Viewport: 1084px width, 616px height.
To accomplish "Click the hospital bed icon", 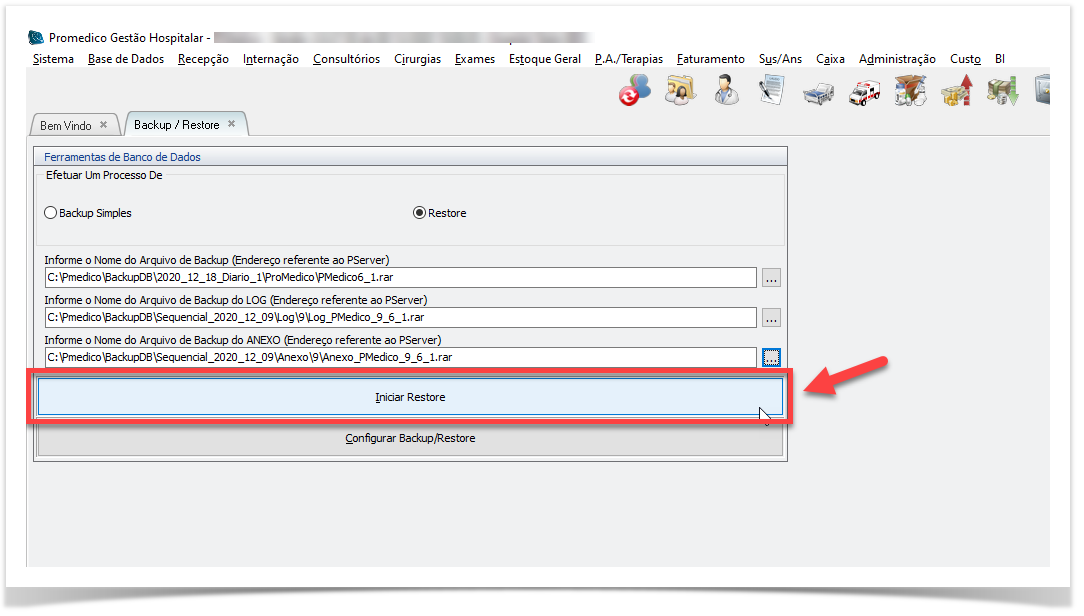I will 818,92.
